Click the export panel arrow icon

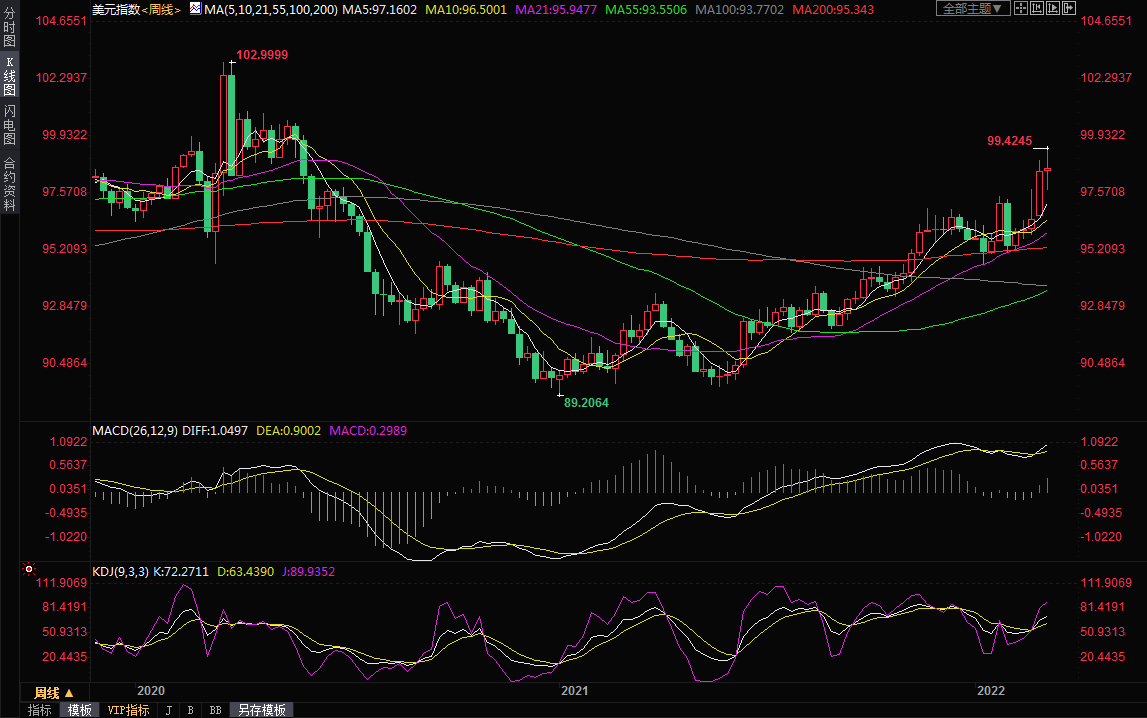(x=1070, y=9)
